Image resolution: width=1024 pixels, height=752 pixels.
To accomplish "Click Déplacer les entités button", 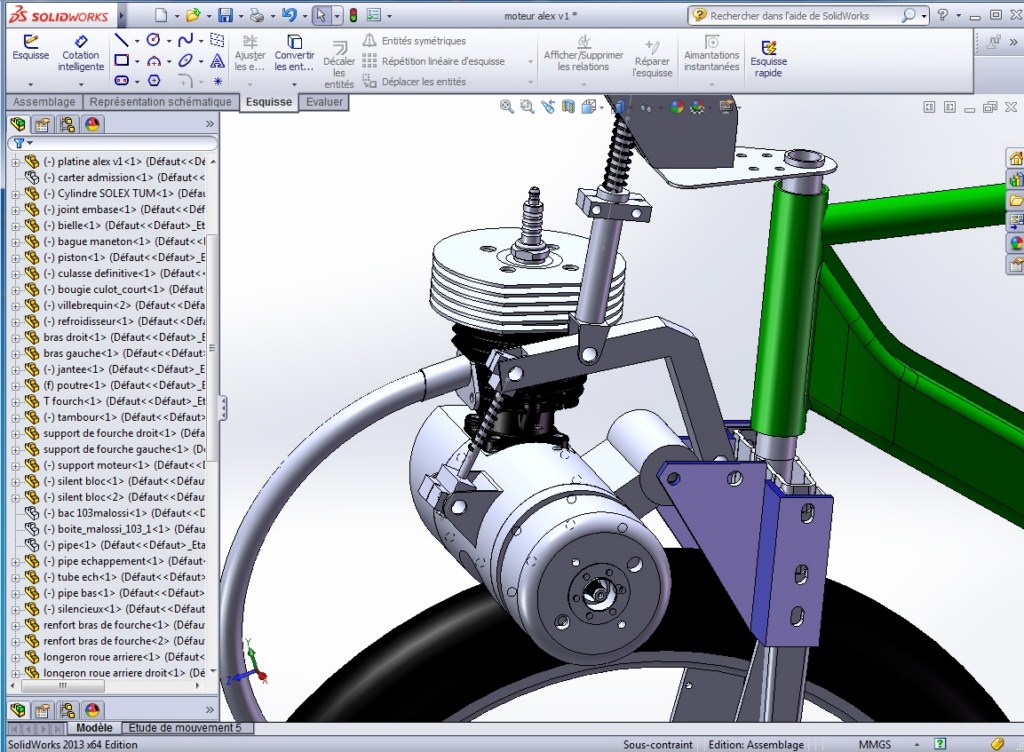I will 415,82.
